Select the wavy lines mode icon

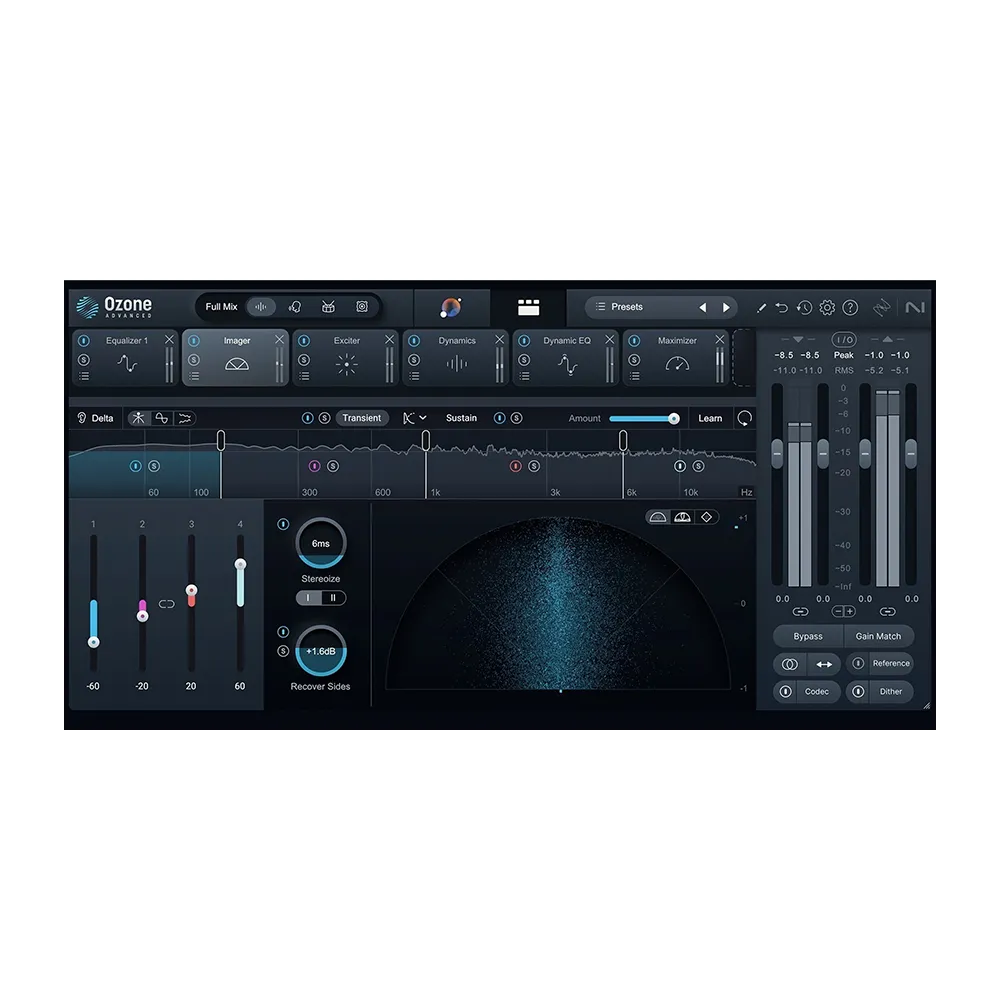coord(185,418)
